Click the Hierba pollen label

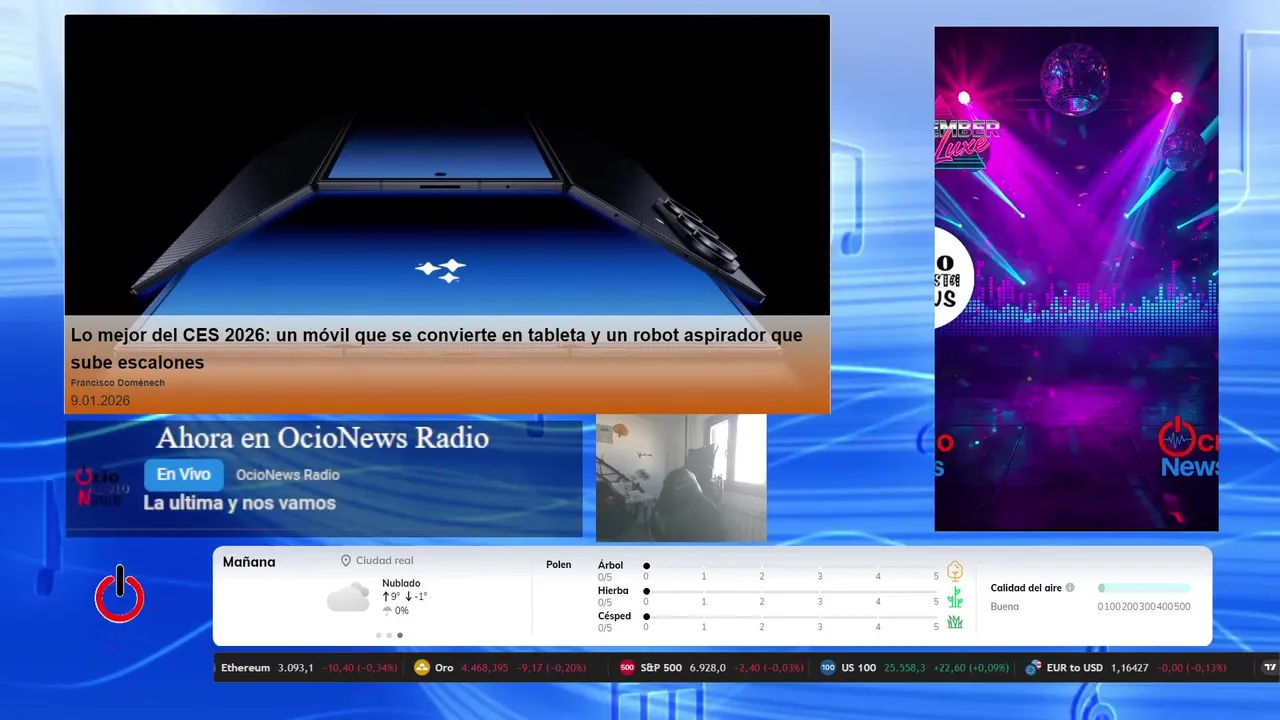pos(613,591)
